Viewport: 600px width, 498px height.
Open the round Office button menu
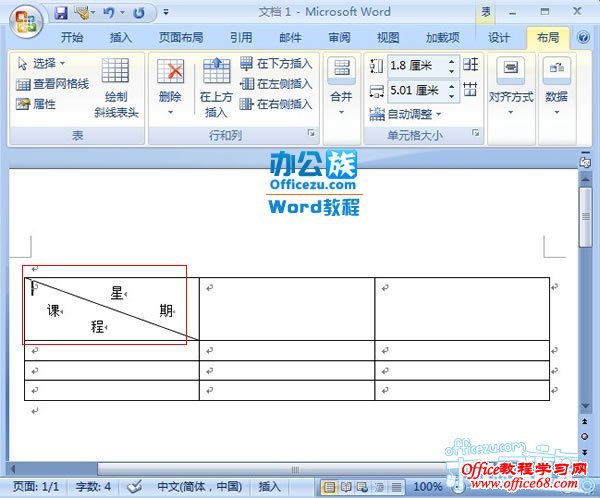[x=26, y=21]
